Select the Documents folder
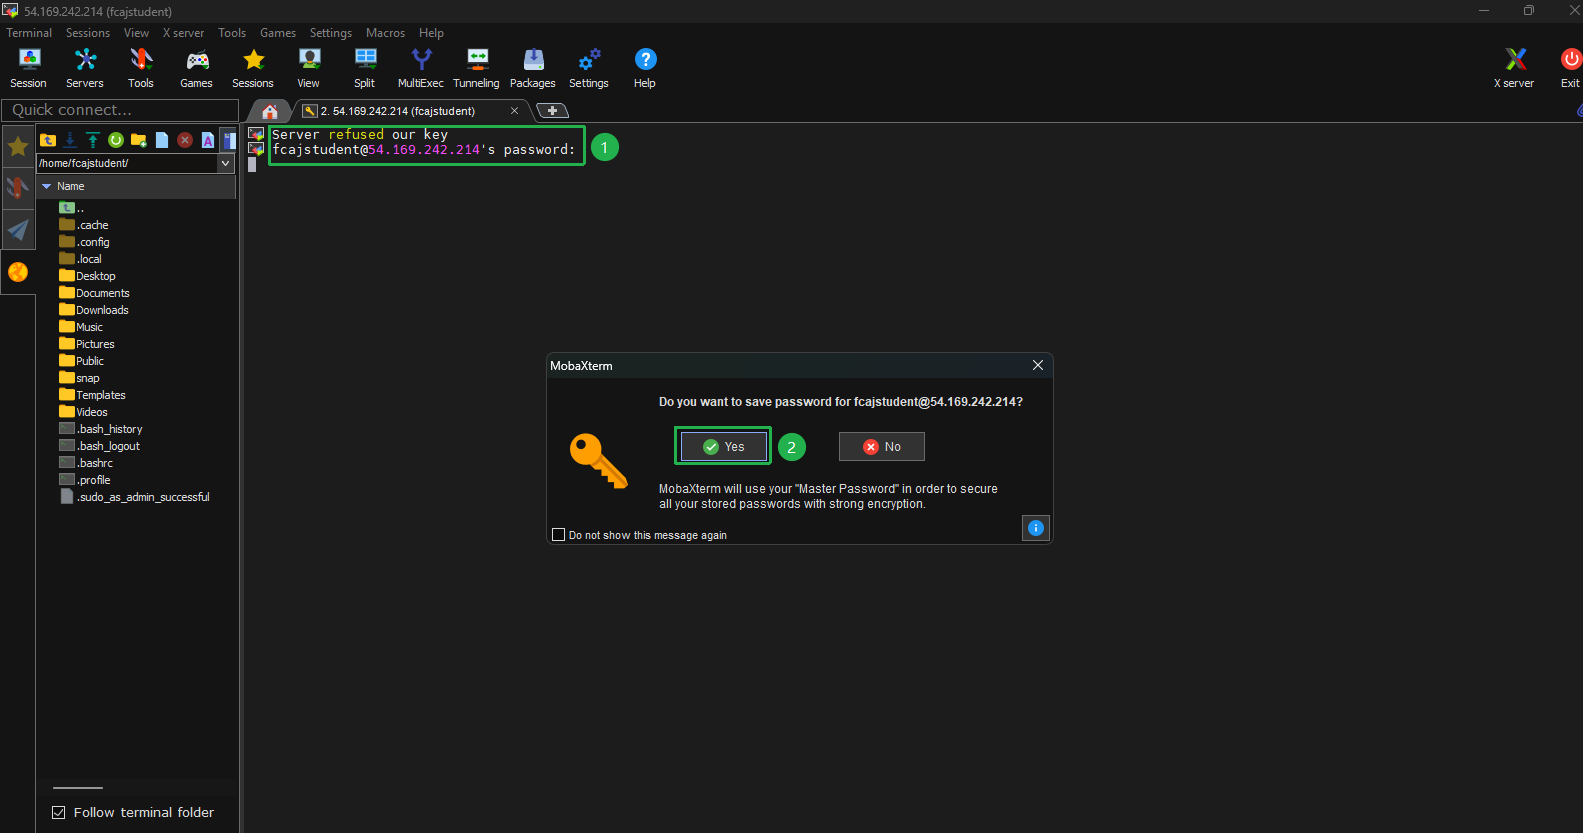Screen dimensions: 1583x833 (x=95, y=293)
